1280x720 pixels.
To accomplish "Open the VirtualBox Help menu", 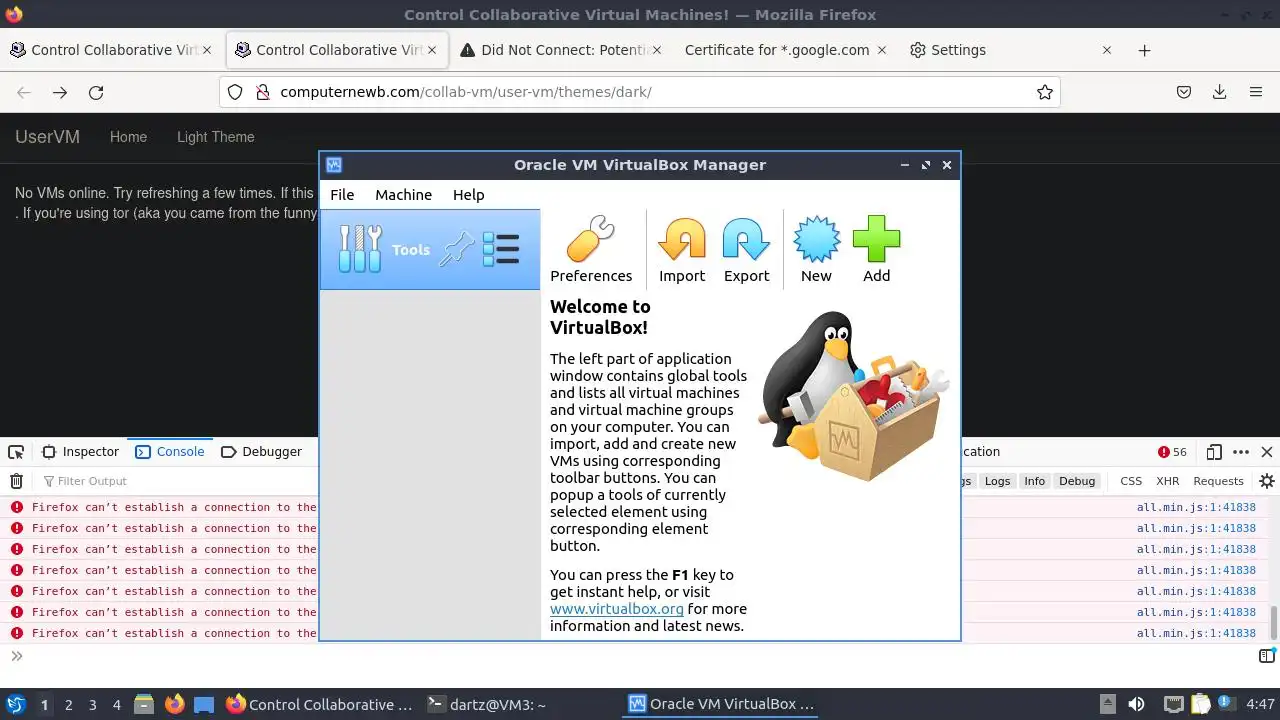I will pyautogui.click(x=468, y=195).
